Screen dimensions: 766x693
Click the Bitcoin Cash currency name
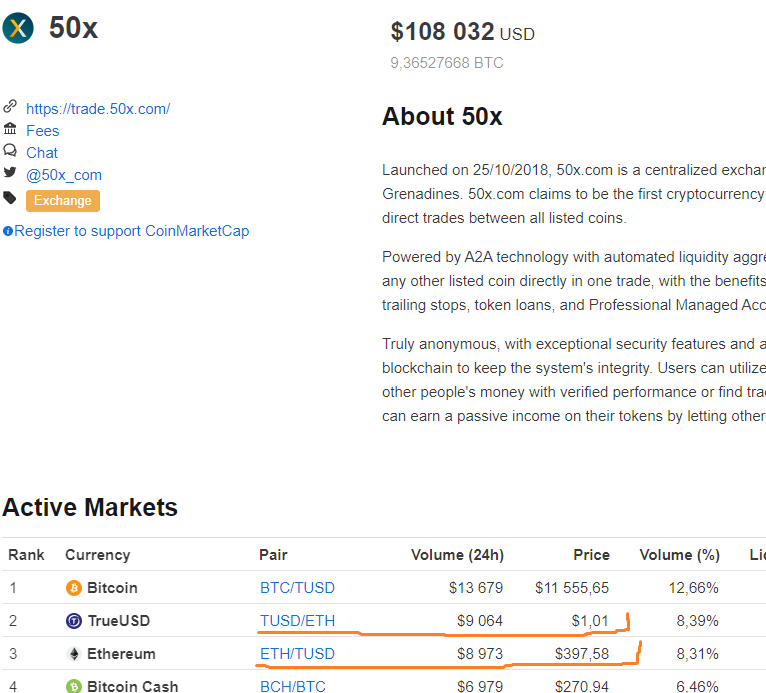pyautogui.click(x=132, y=686)
